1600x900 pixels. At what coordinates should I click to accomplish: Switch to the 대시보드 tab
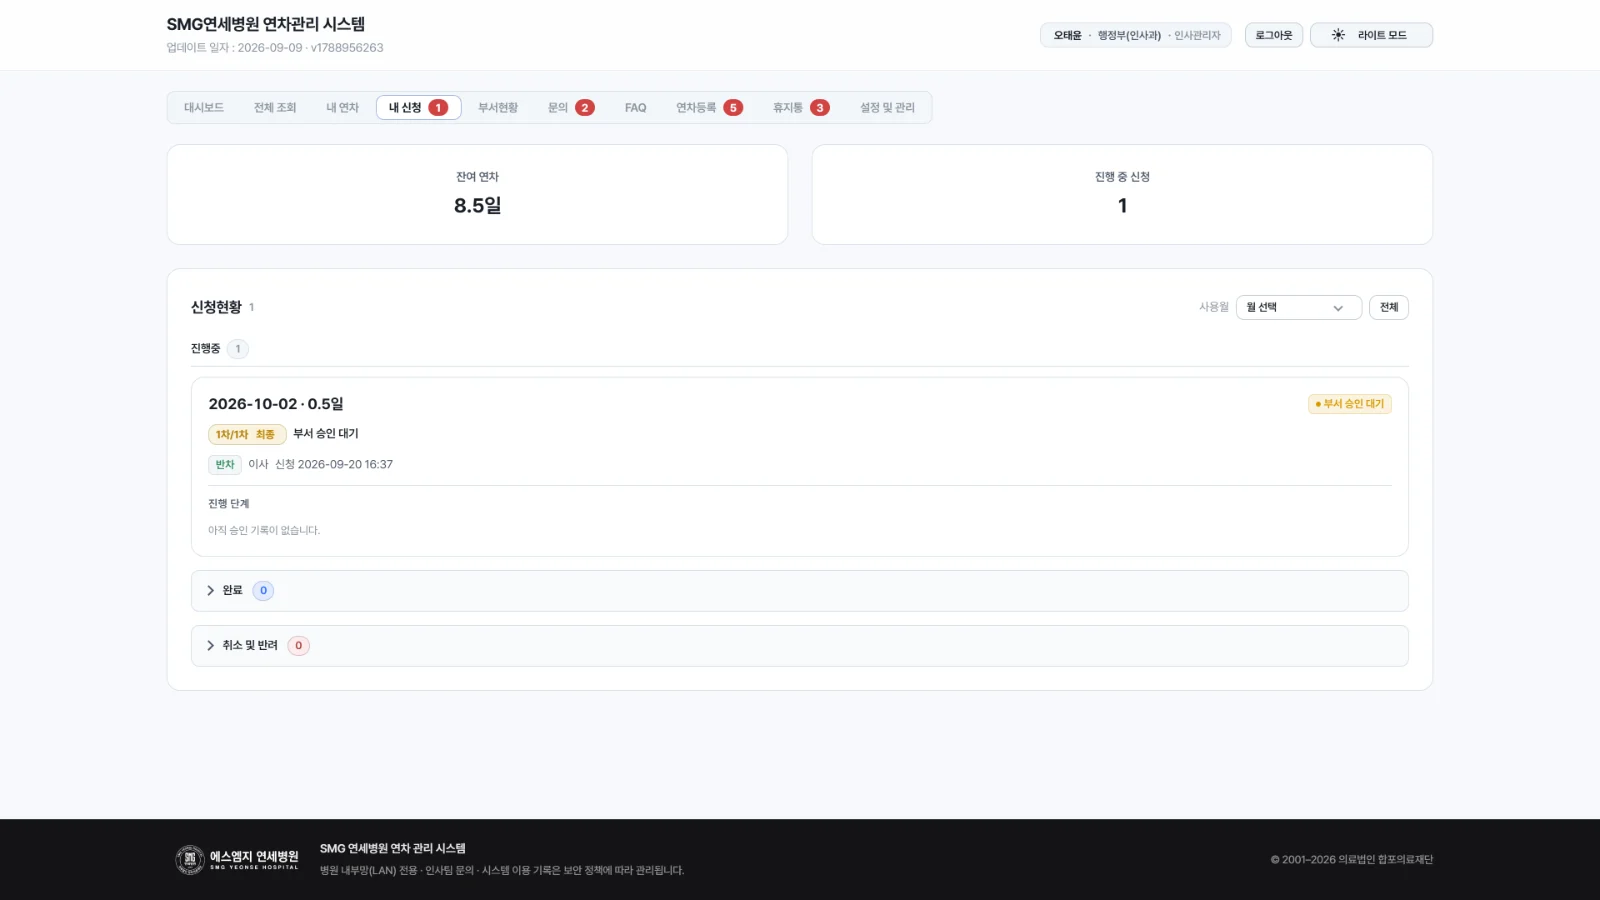204,108
